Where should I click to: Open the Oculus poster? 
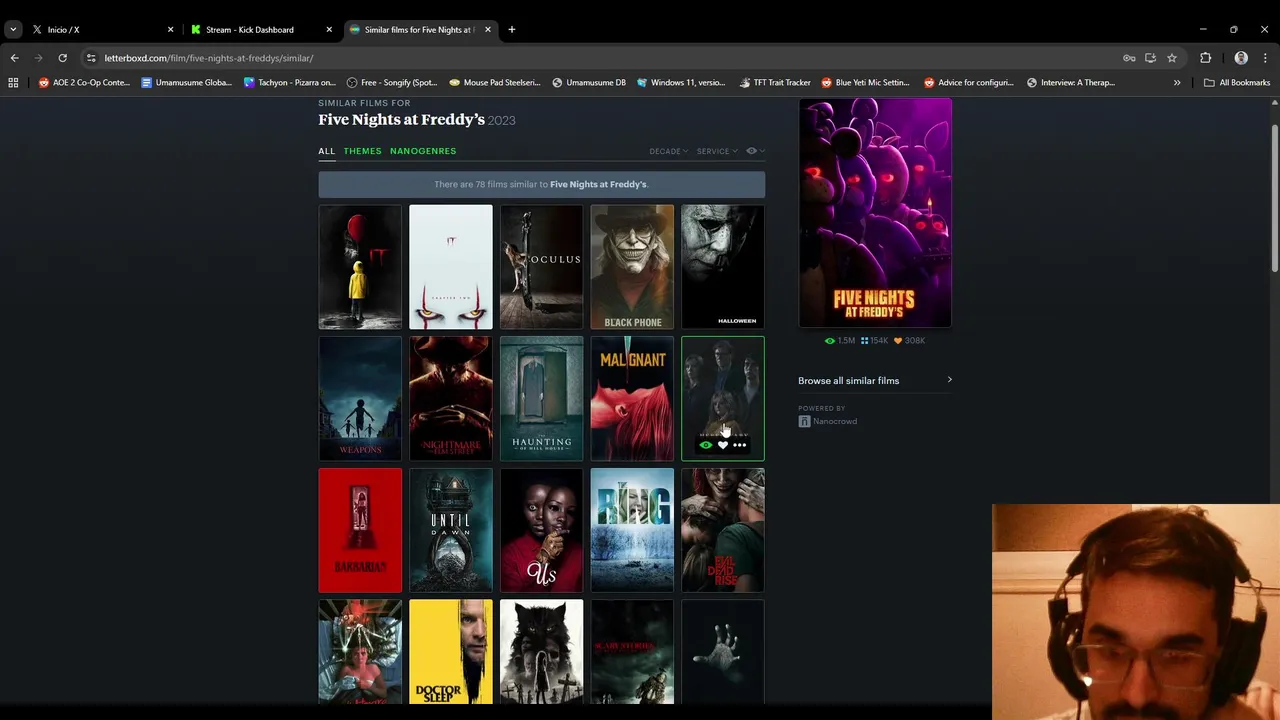click(x=541, y=267)
